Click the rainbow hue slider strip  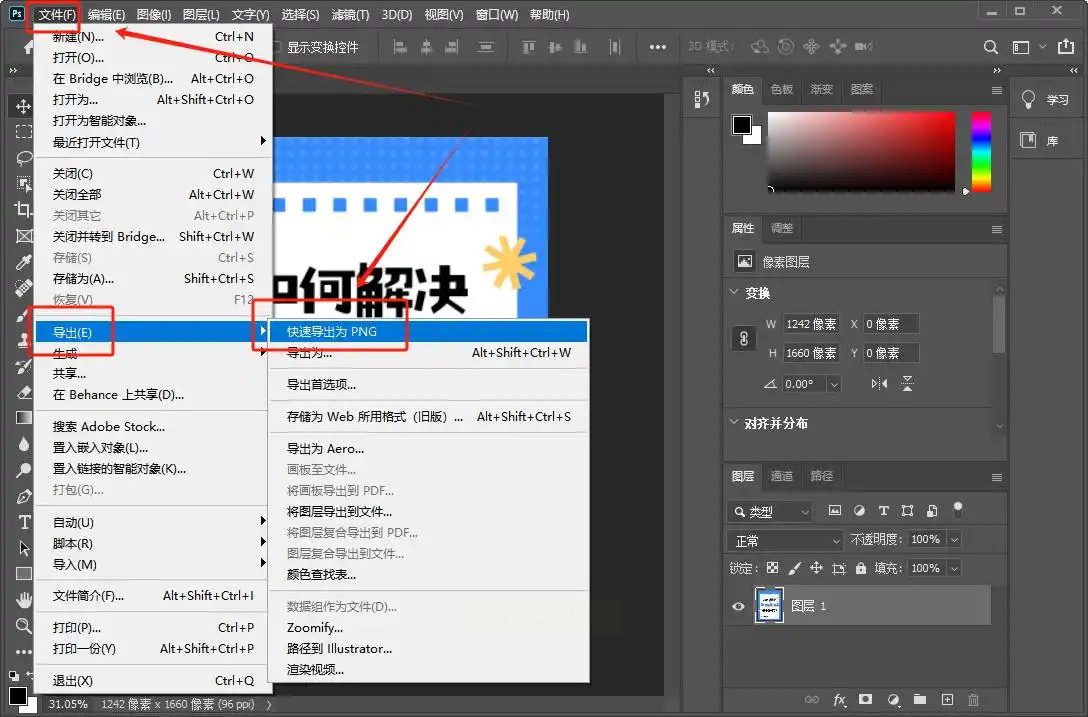[x=981, y=151]
